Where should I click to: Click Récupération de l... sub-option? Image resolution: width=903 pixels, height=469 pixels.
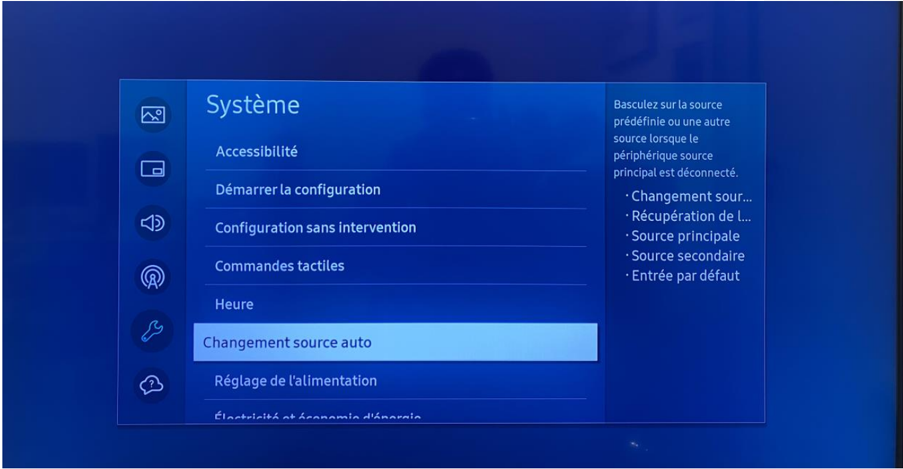point(690,216)
